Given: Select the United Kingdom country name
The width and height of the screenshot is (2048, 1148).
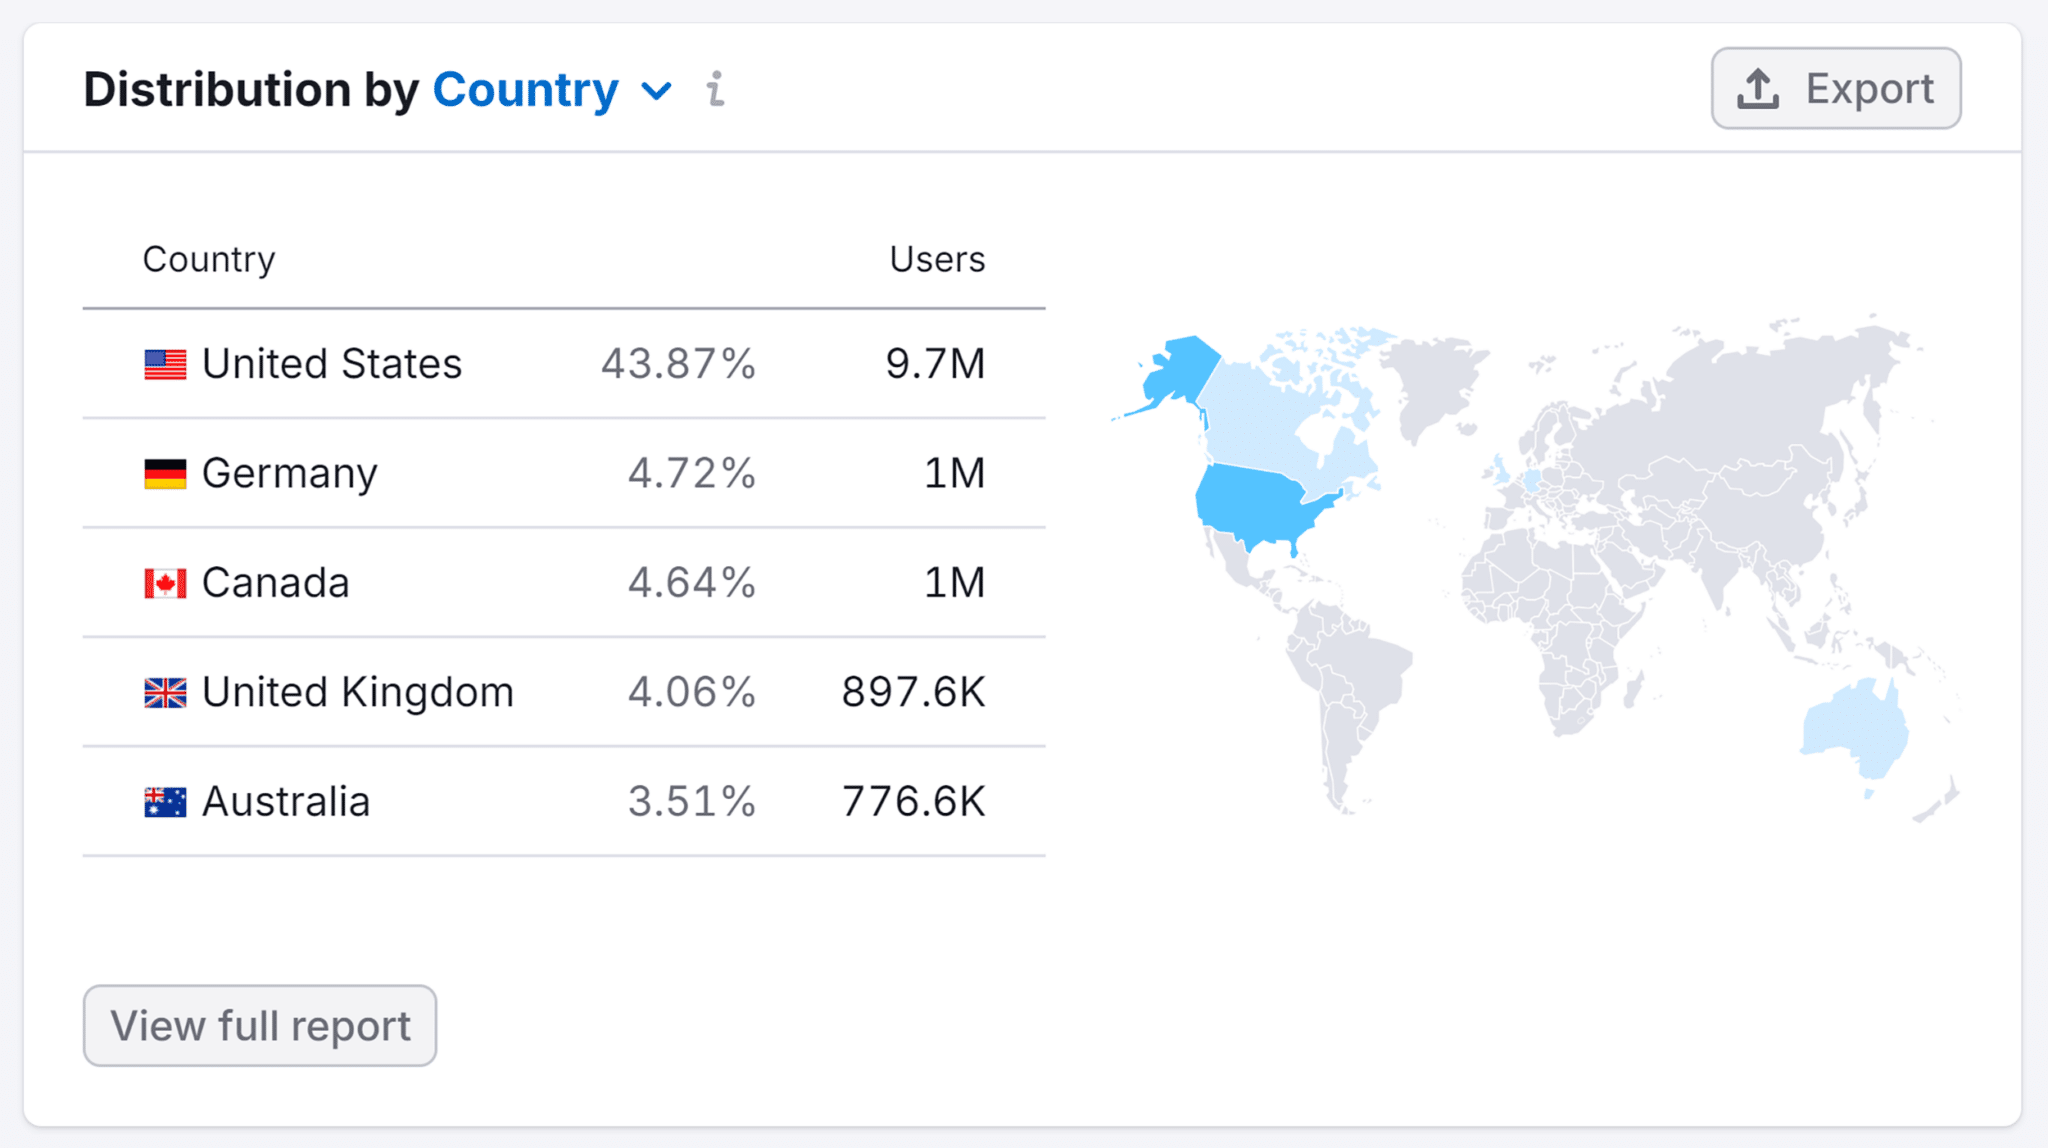Looking at the screenshot, I should tap(358, 692).
